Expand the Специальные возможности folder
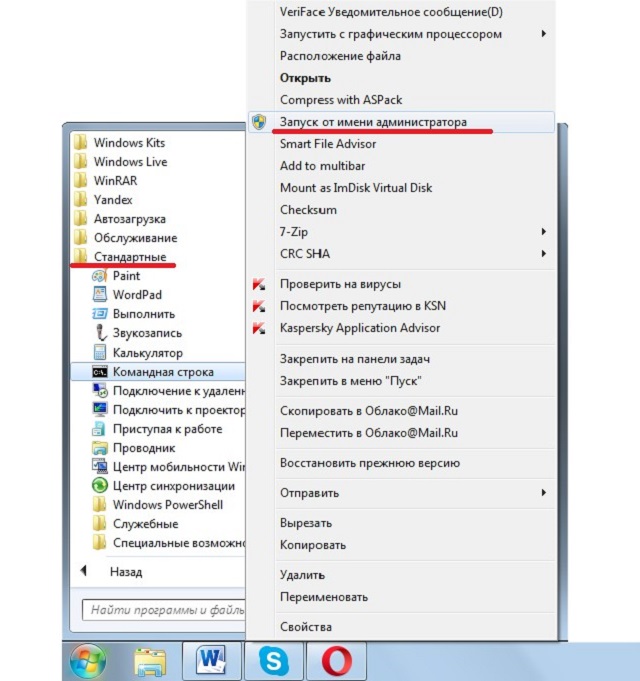The image size is (640, 681). click(179, 543)
